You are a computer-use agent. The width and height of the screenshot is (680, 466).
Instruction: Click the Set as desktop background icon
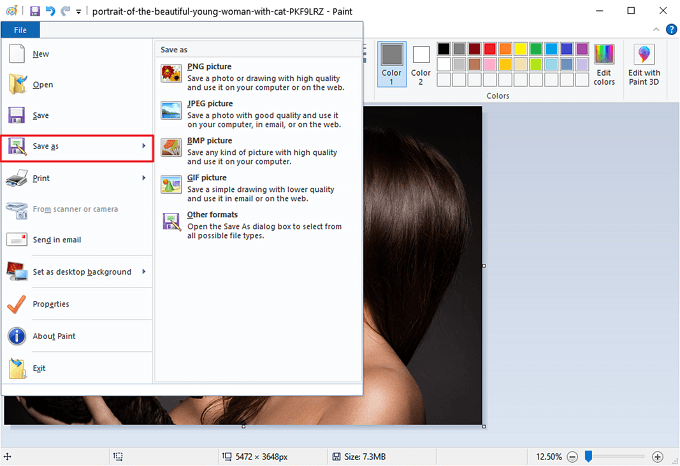click(17, 271)
